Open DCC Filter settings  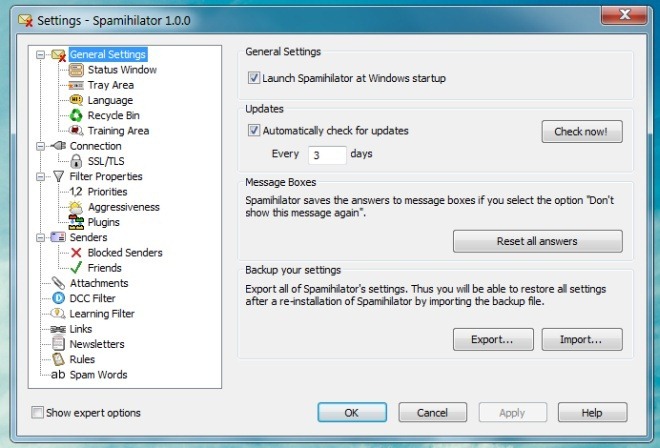[93, 298]
